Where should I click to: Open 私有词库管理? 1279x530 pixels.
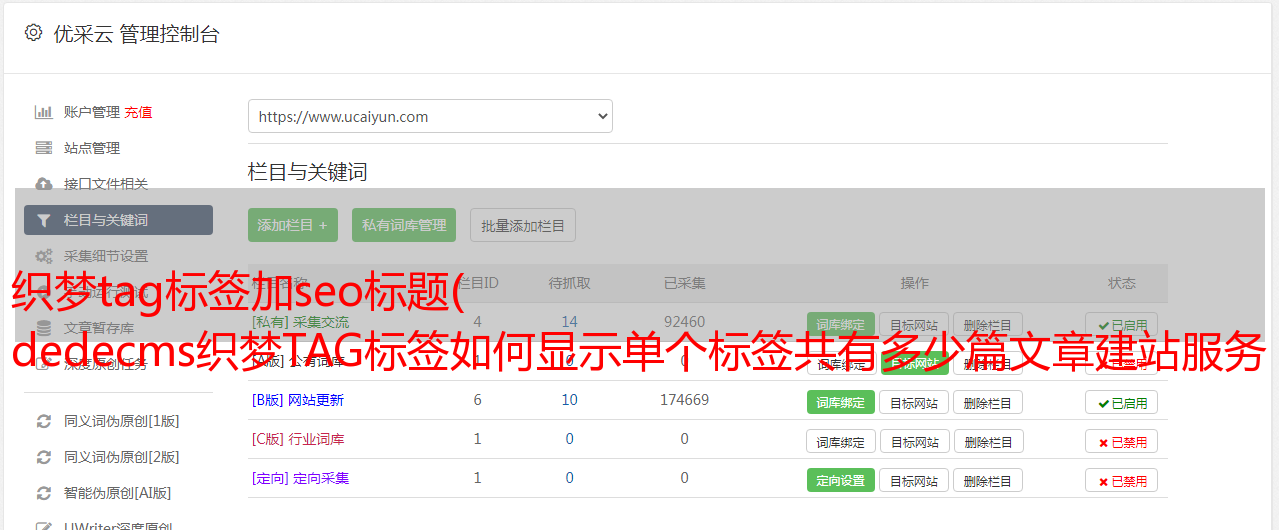[404, 225]
